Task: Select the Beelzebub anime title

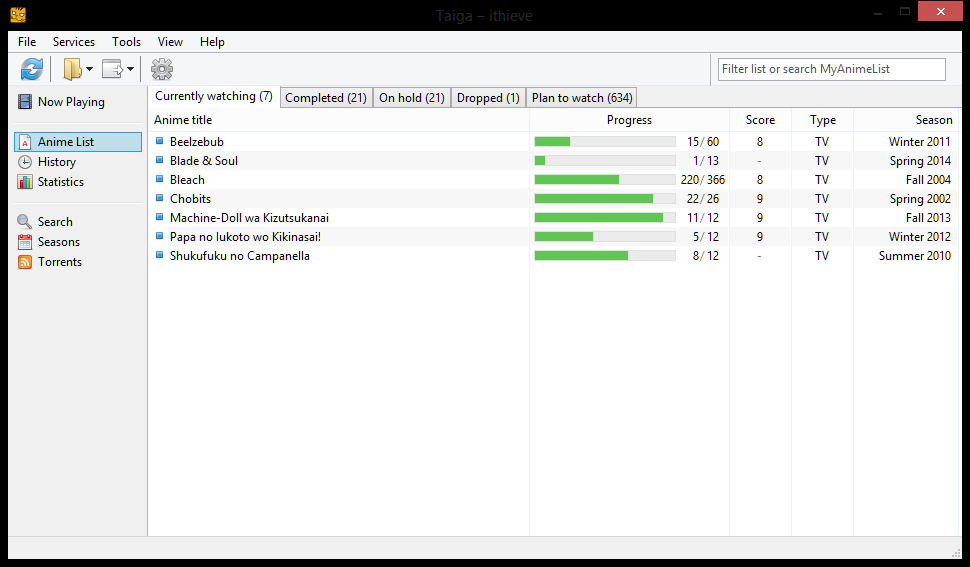Action: point(197,142)
